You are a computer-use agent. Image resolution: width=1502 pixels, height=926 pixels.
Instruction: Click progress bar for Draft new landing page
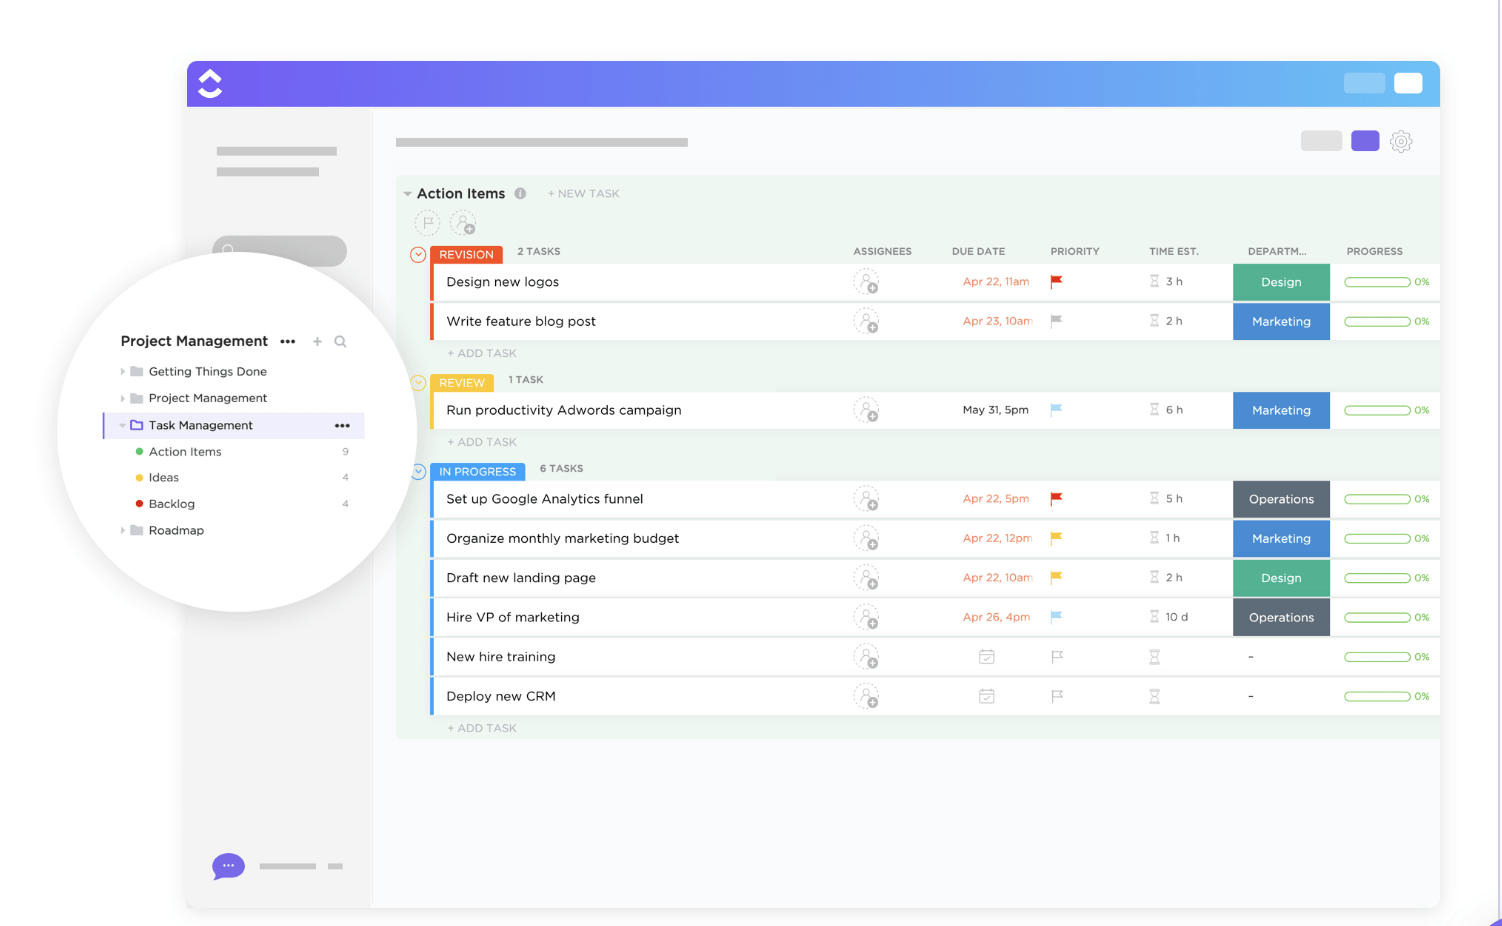point(1377,578)
